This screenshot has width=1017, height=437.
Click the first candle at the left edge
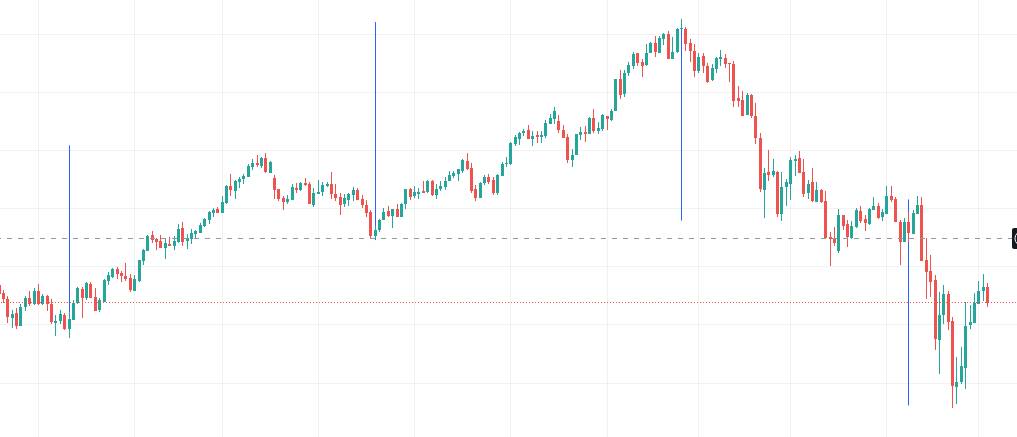tap(2, 295)
